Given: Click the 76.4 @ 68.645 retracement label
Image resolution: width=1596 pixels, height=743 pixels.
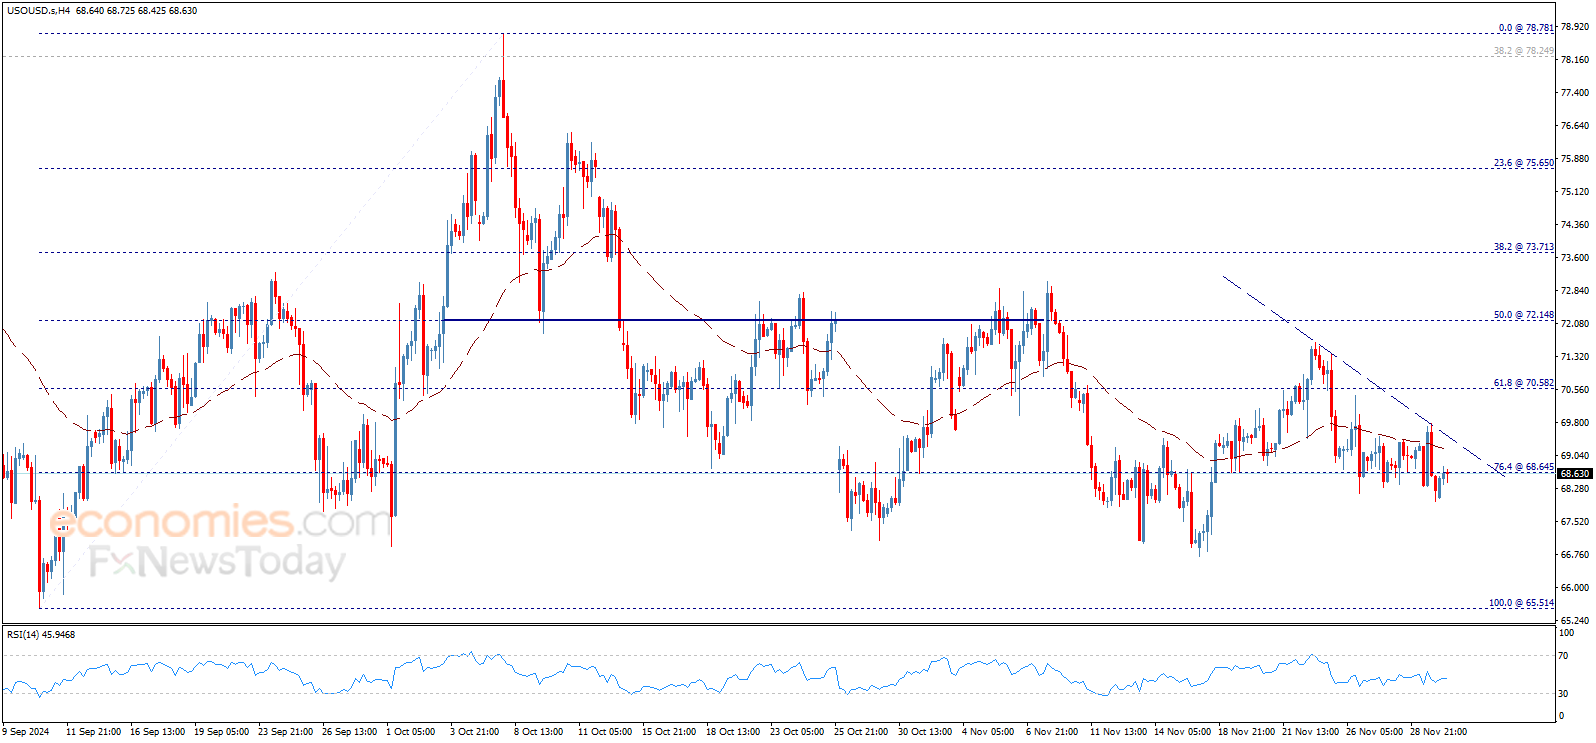Looking at the screenshot, I should [x=1524, y=467].
